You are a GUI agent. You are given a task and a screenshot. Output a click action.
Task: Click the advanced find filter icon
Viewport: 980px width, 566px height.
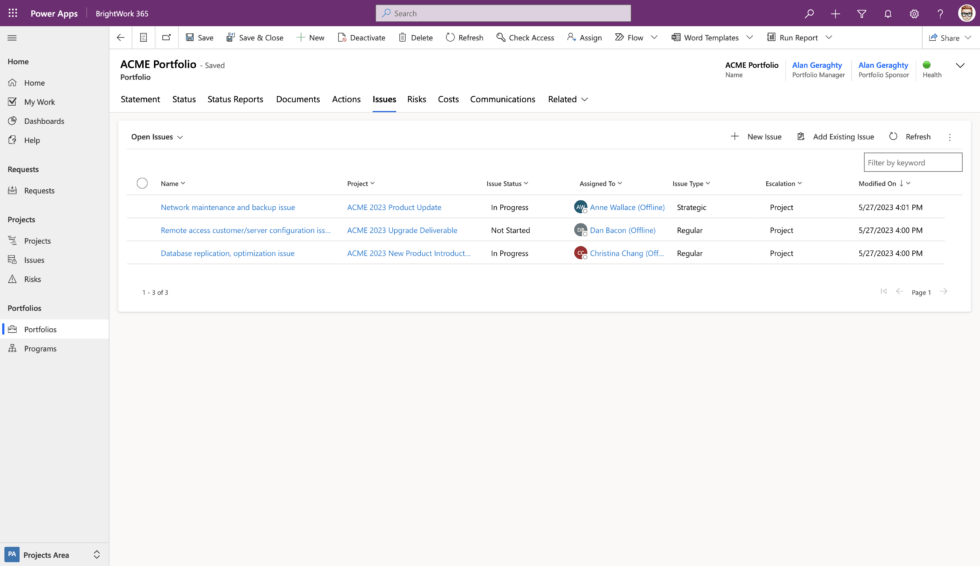[861, 14]
